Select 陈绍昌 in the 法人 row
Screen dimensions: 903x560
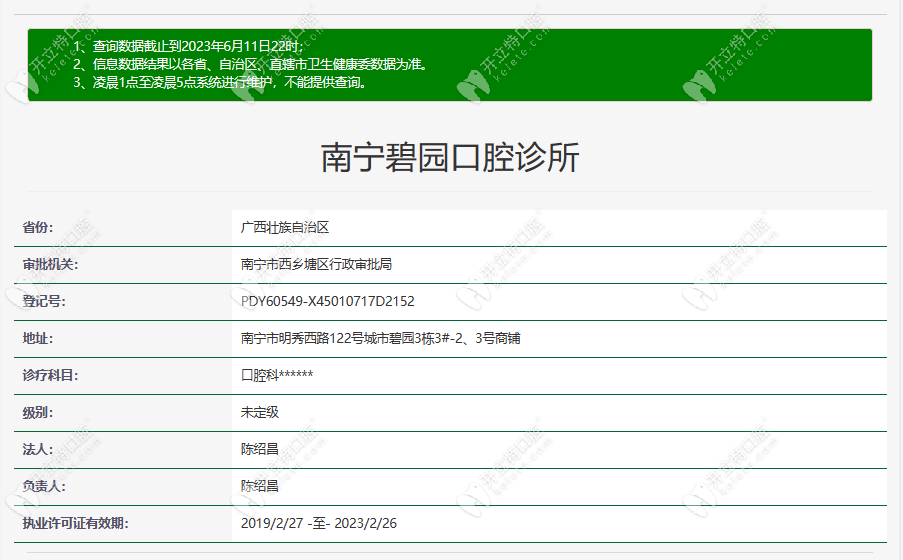(260, 449)
